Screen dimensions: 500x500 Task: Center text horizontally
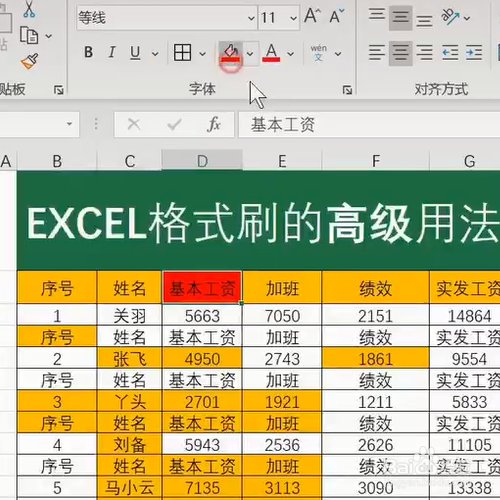pos(400,53)
